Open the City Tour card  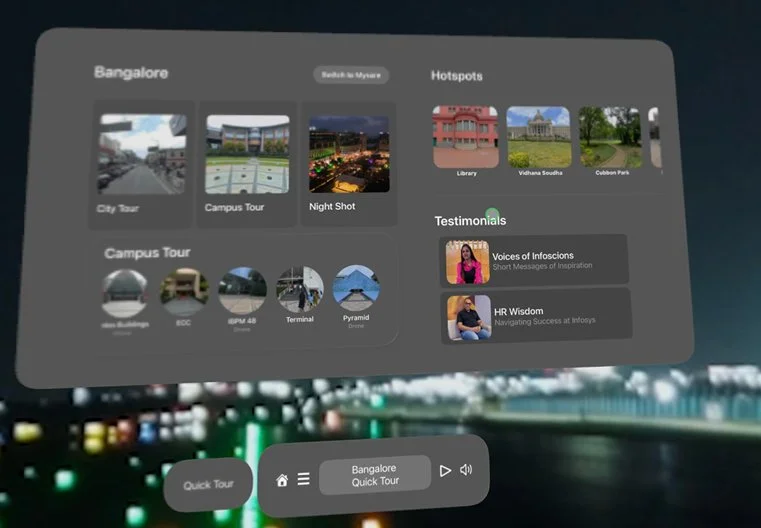coord(141,165)
